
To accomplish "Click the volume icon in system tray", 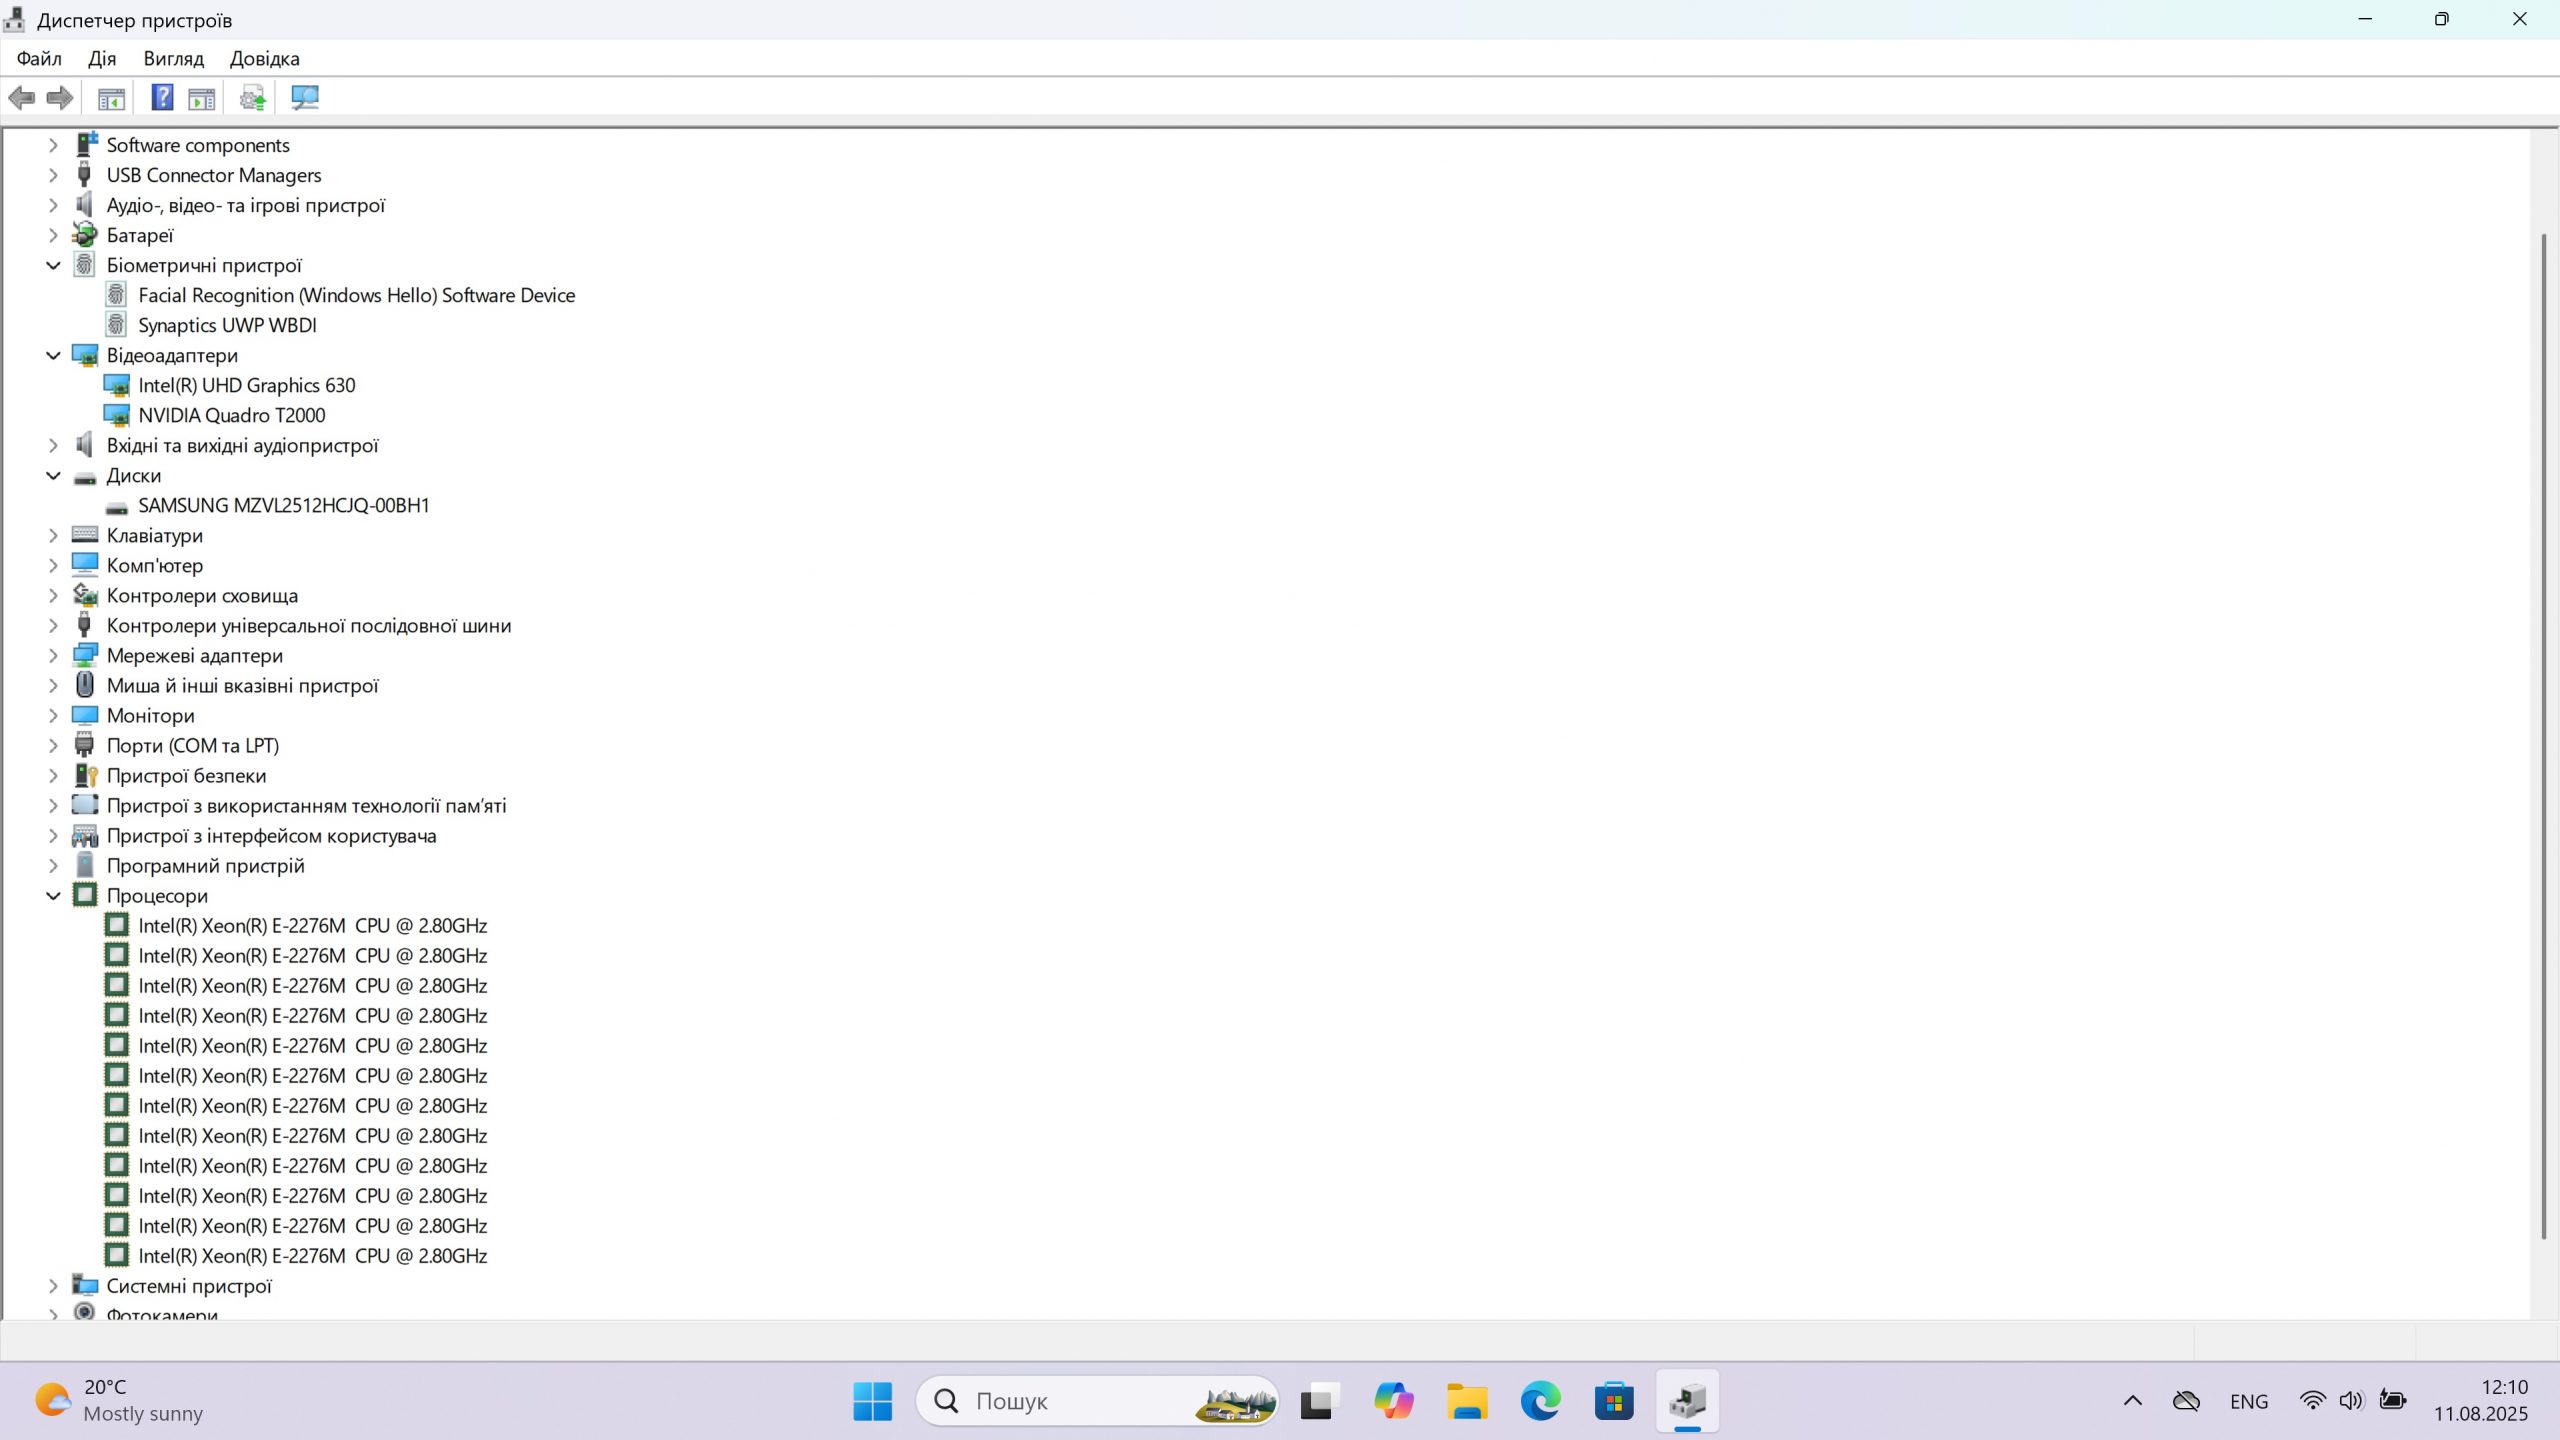I will coord(2351,1400).
